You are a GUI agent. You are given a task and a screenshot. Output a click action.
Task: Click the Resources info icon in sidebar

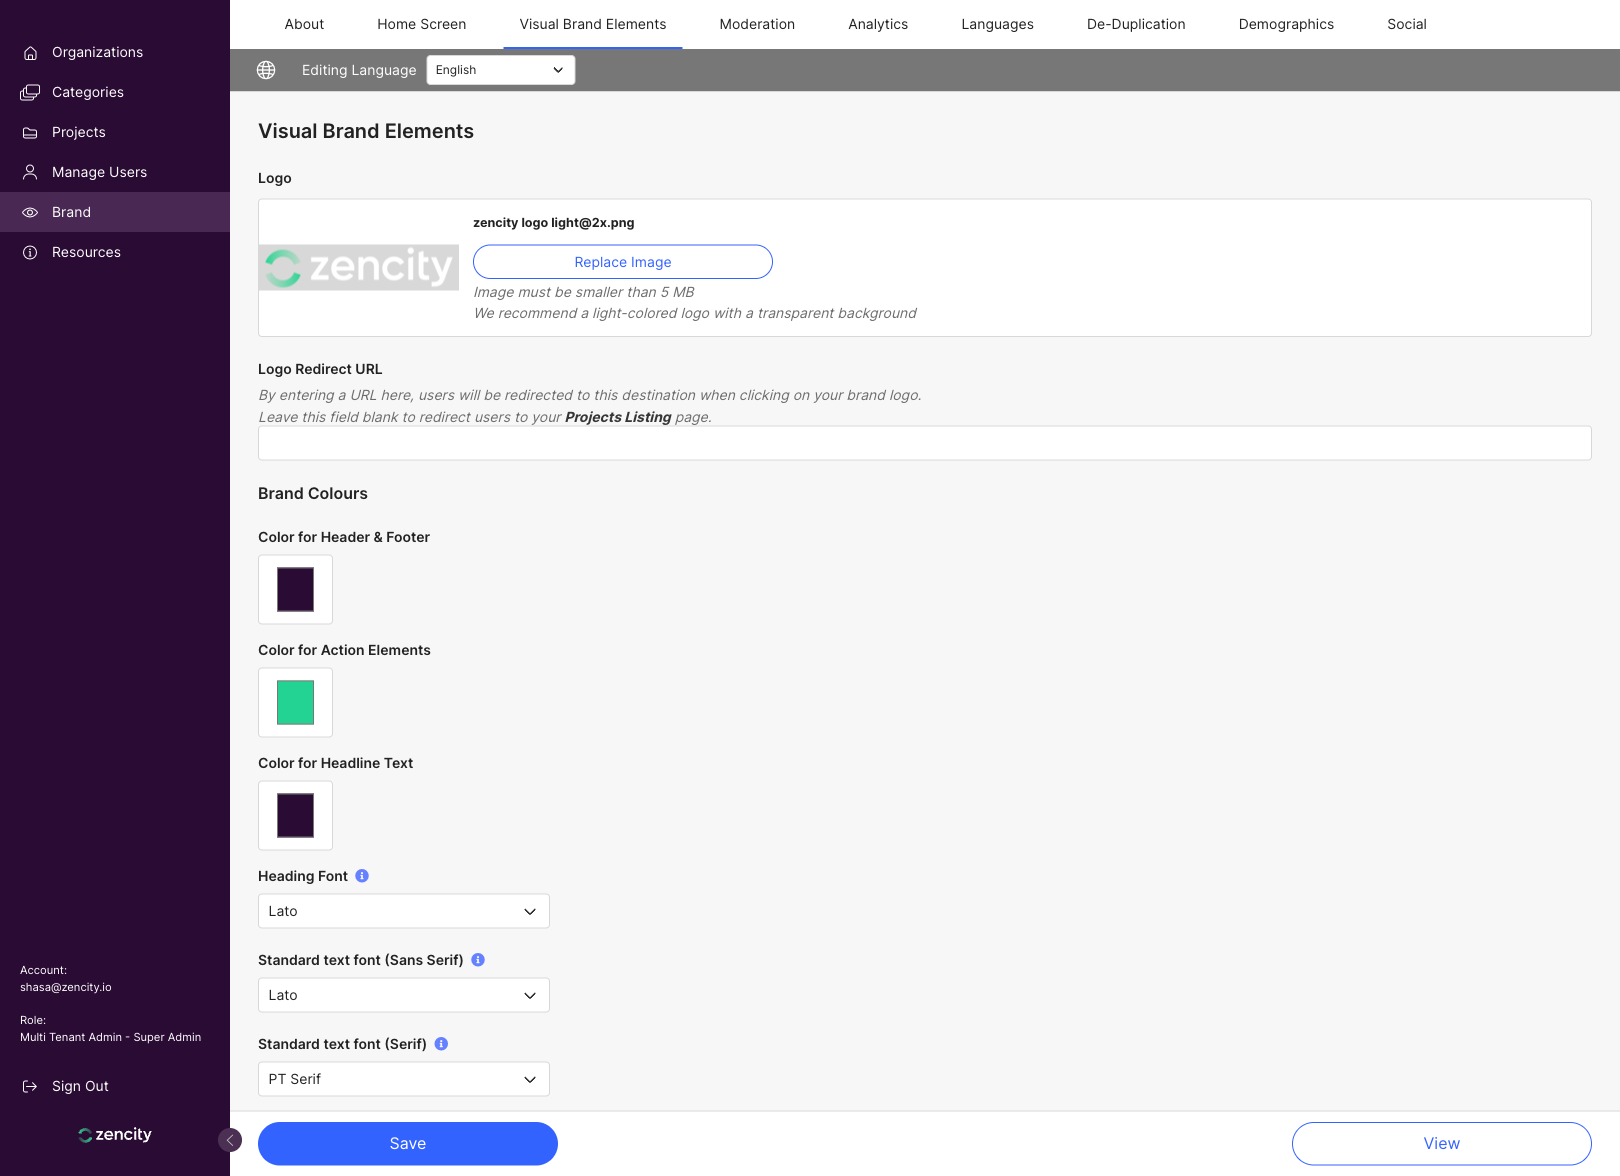[x=30, y=252]
